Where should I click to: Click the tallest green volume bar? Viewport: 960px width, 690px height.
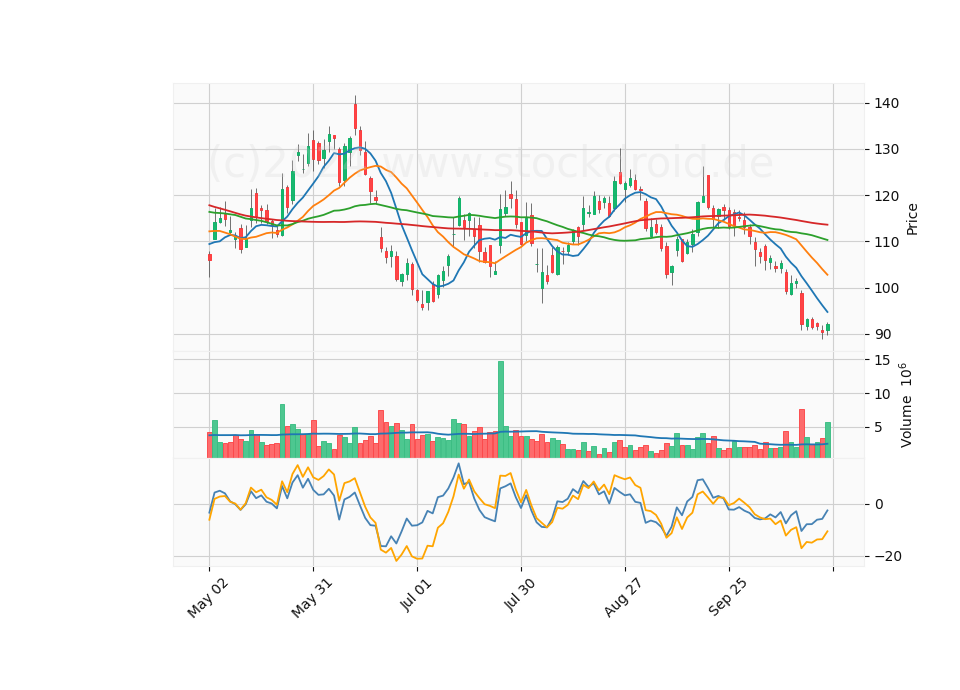click(x=501, y=410)
